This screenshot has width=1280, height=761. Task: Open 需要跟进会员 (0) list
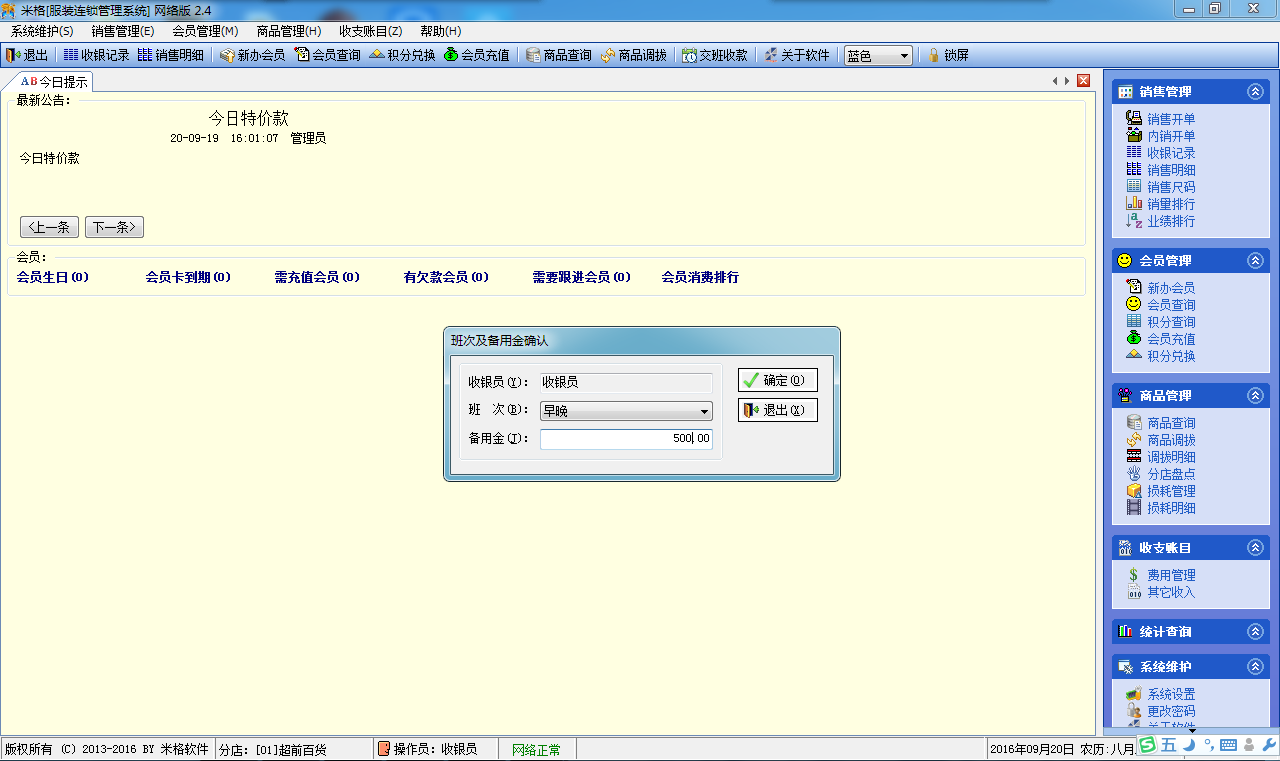tap(581, 277)
